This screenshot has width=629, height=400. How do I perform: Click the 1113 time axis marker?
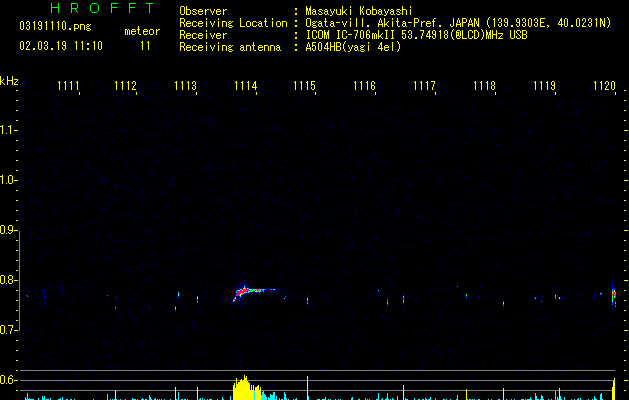[x=185, y=85]
